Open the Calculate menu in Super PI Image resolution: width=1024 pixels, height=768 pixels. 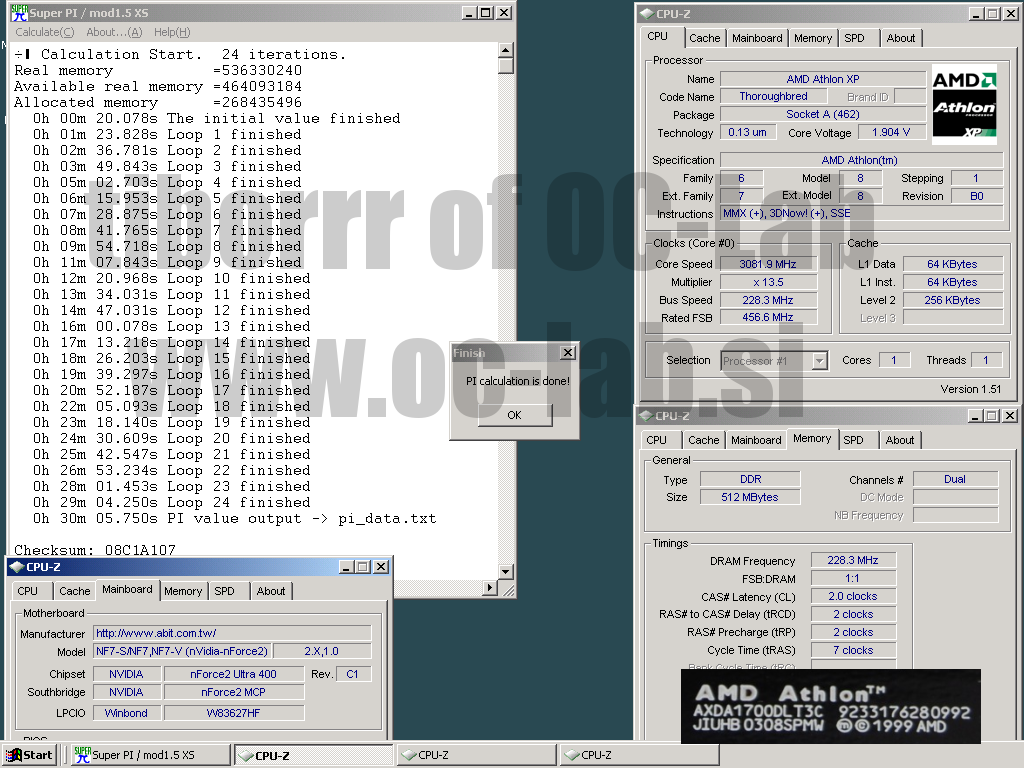(44, 32)
